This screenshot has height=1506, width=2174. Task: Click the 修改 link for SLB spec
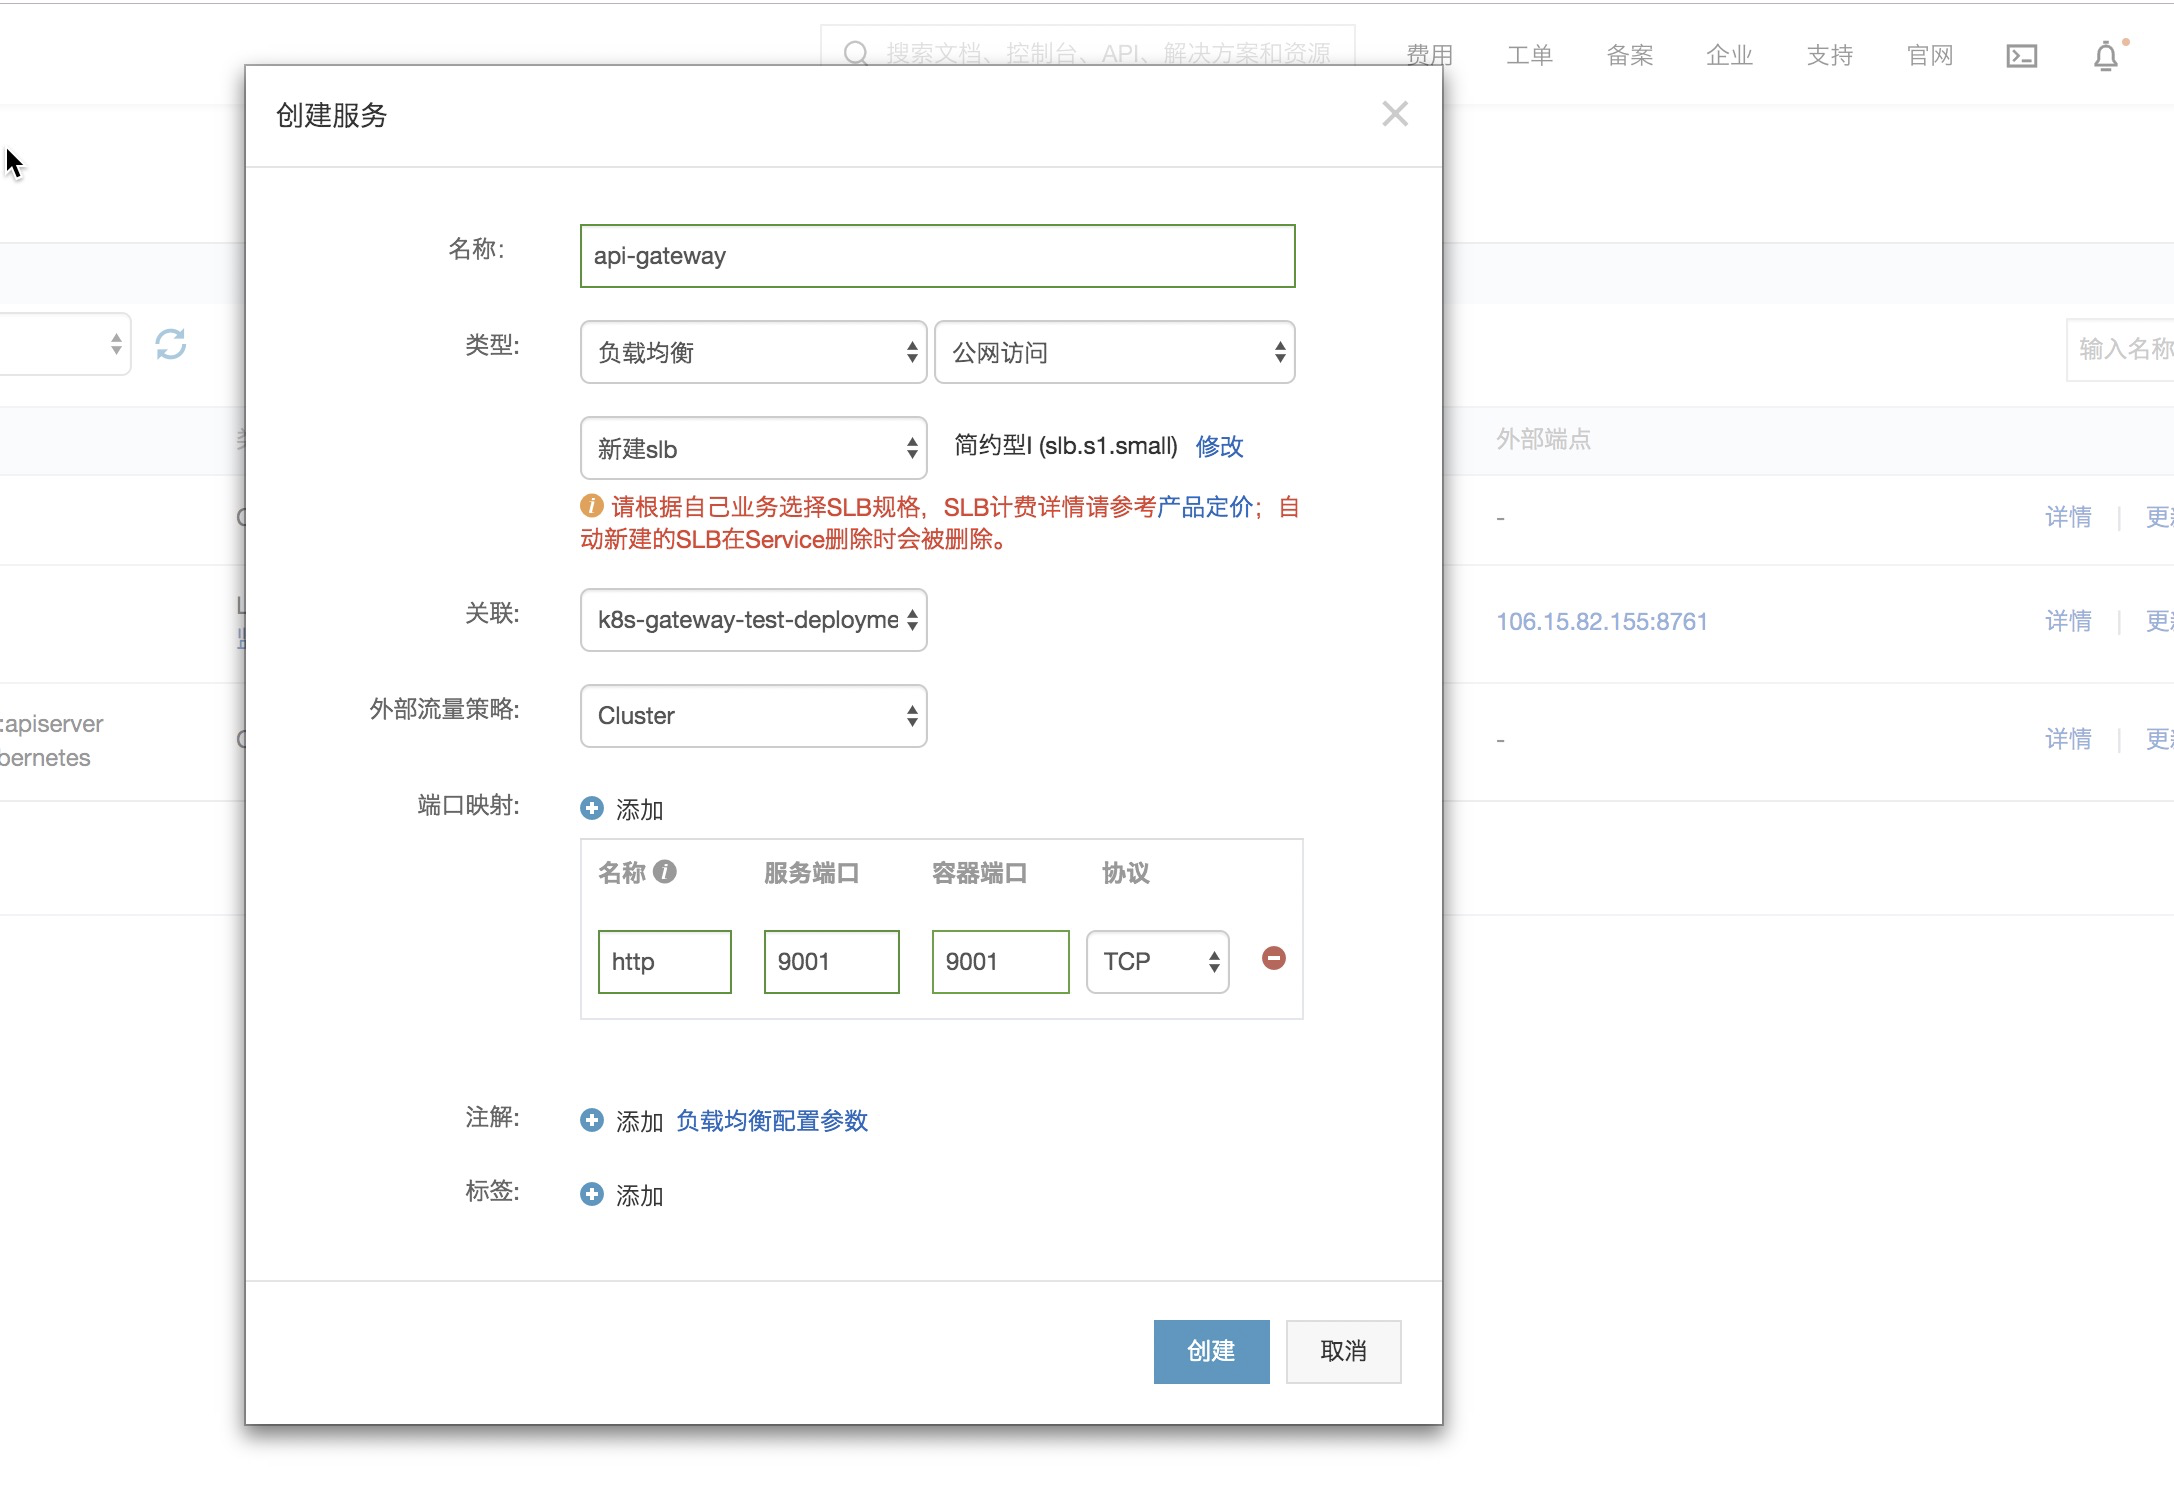(1219, 446)
